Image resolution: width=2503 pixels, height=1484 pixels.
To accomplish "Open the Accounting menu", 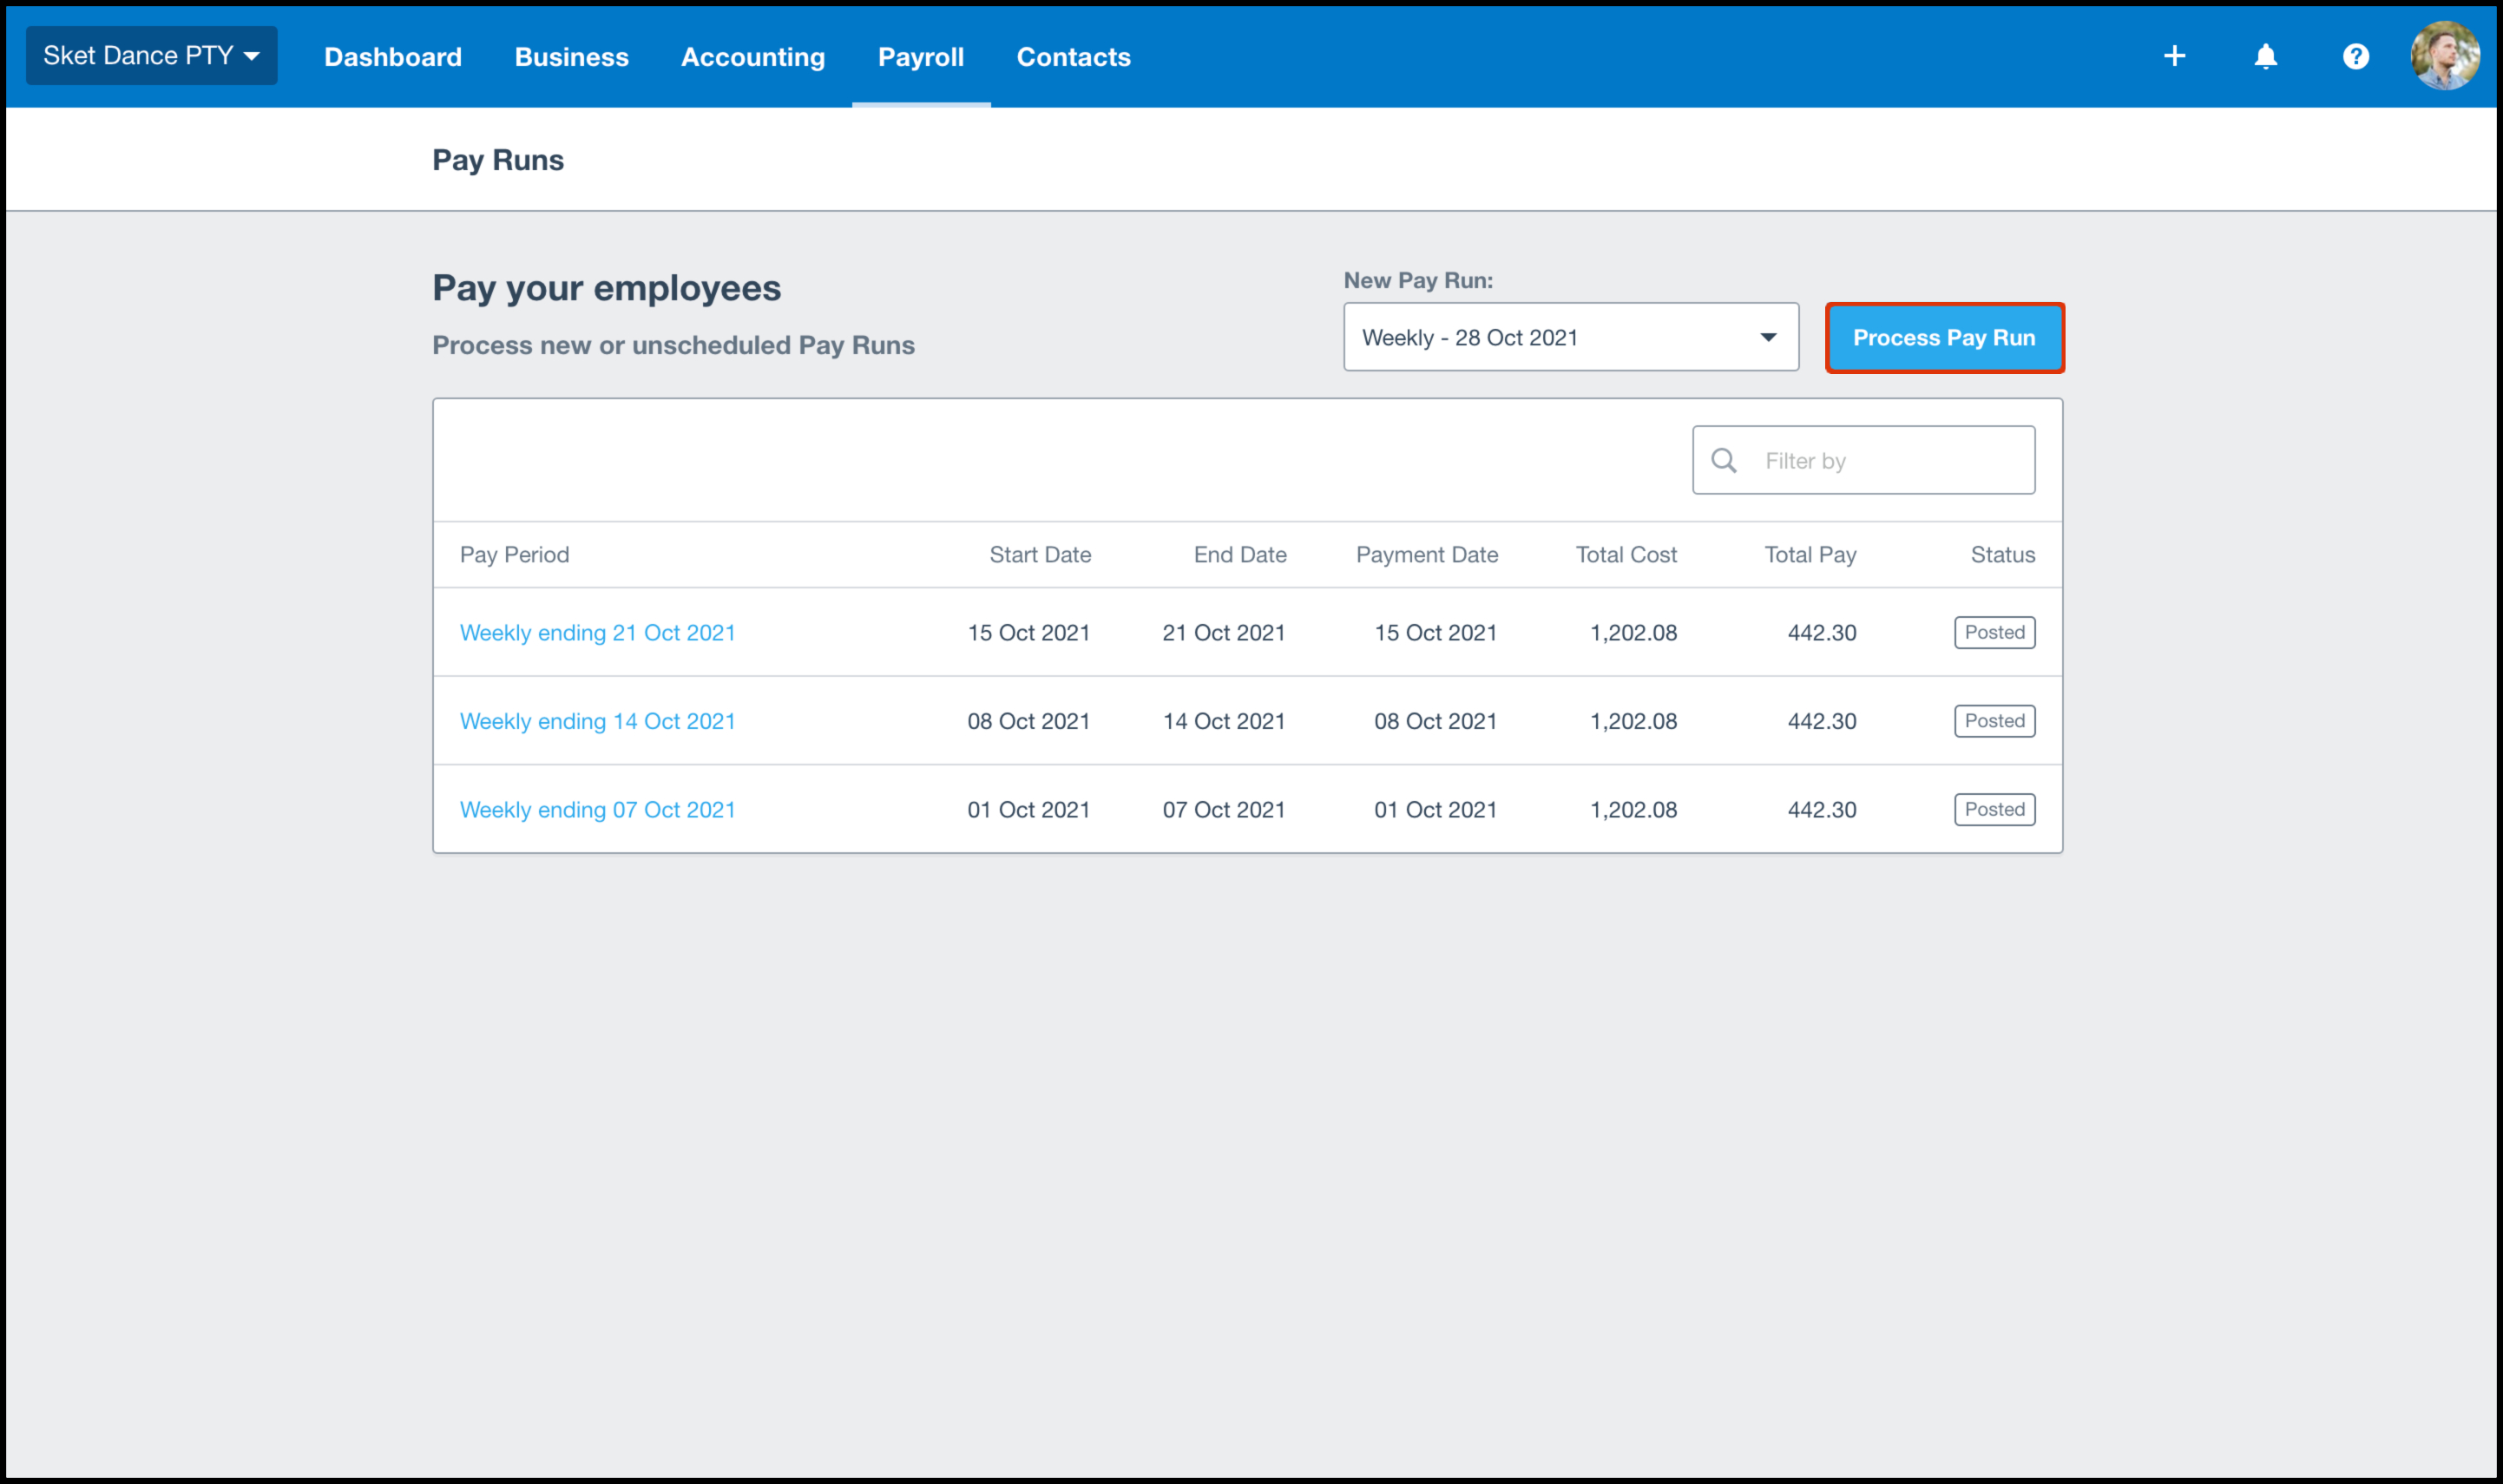I will pos(753,57).
